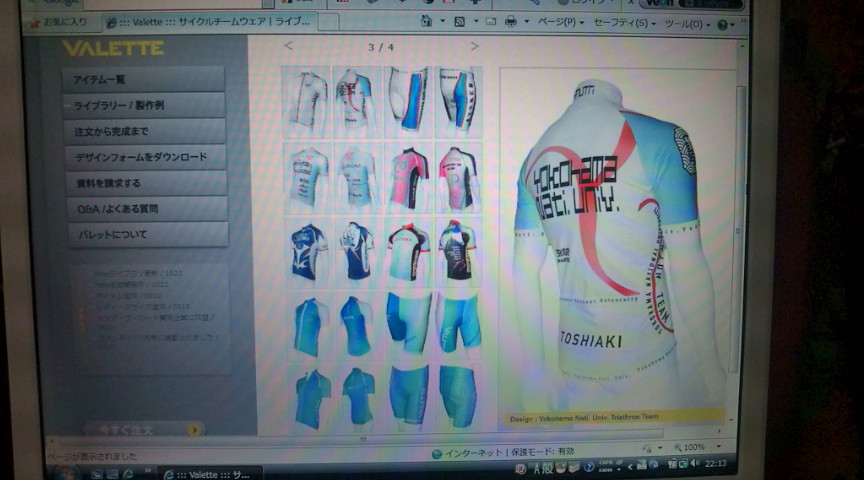Click the IME input mode A icon

tap(537, 469)
